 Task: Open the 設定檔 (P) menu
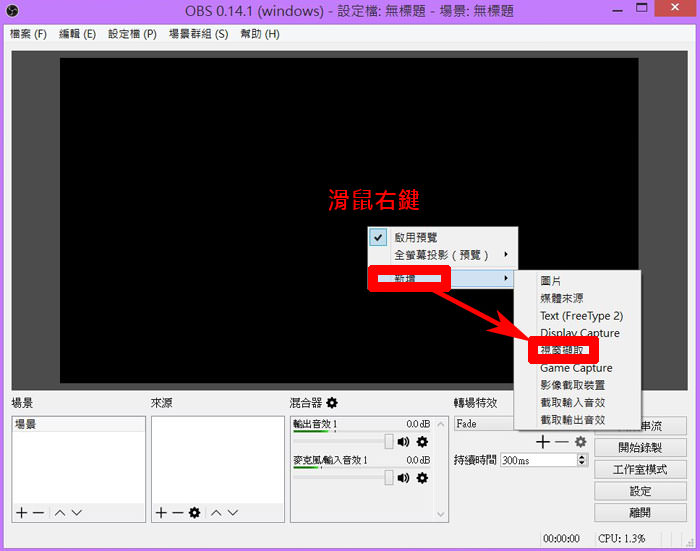pyautogui.click(x=132, y=34)
